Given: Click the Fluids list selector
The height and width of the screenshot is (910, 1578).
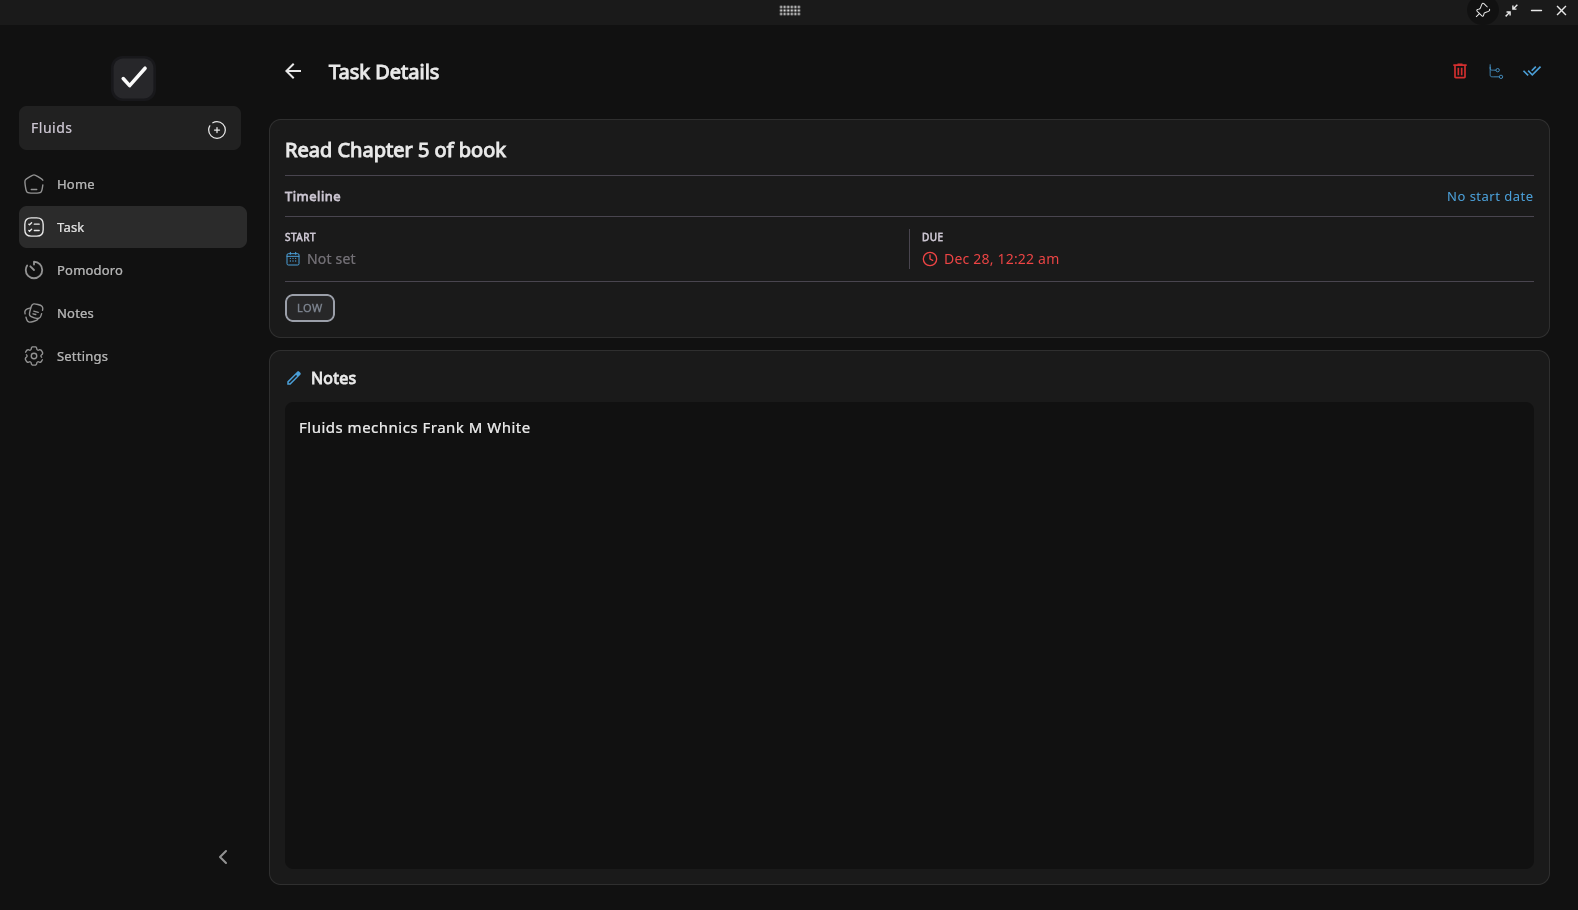Looking at the screenshot, I should (x=130, y=128).
